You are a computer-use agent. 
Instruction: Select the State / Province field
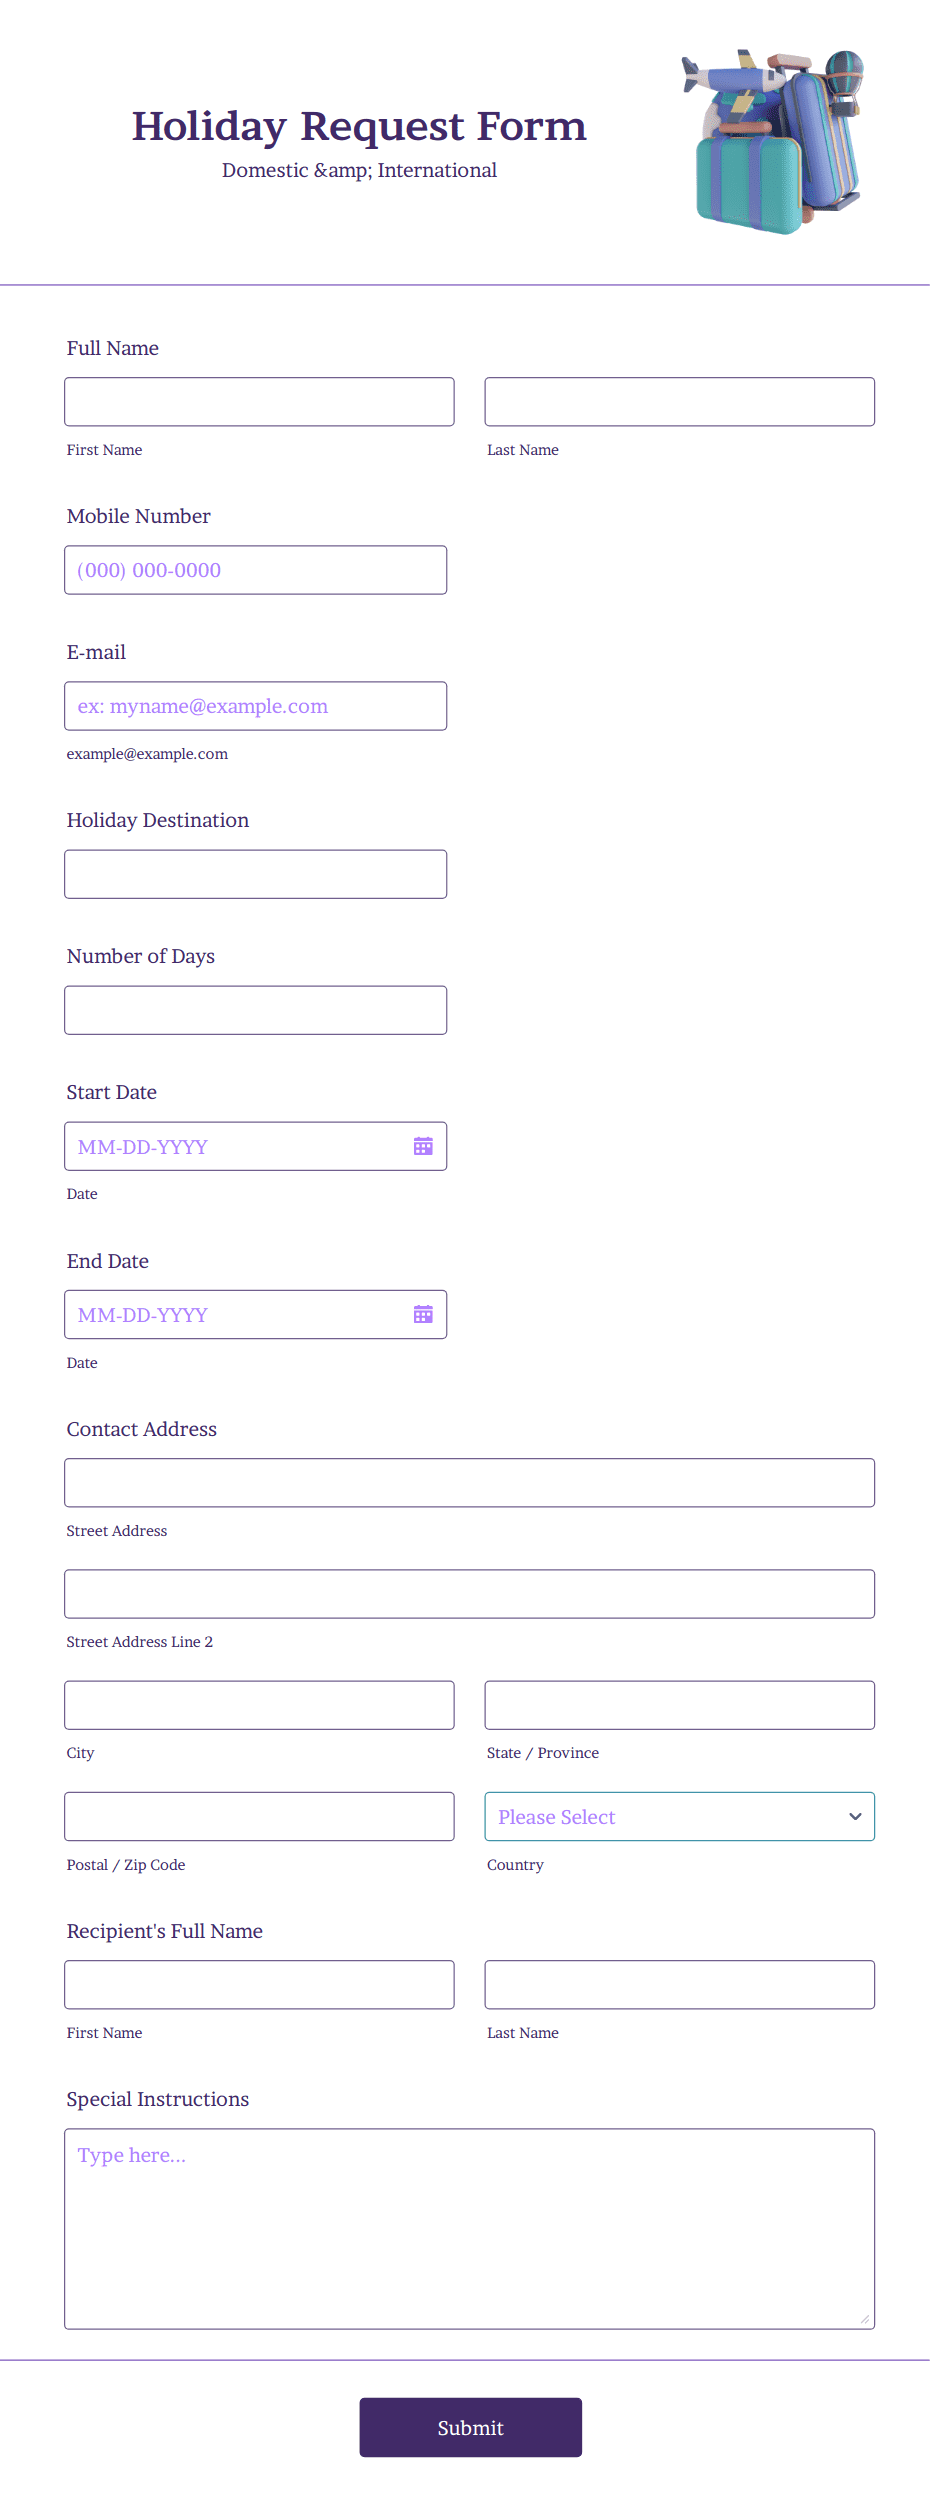(679, 1704)
